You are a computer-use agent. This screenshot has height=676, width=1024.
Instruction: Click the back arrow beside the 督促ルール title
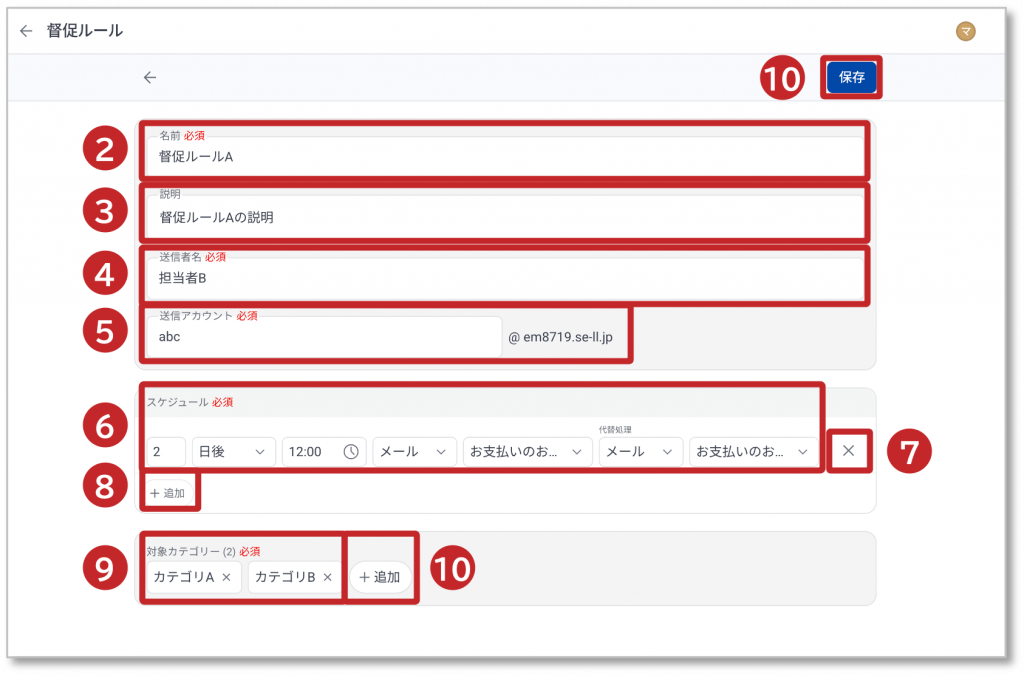tap(26, 31)
